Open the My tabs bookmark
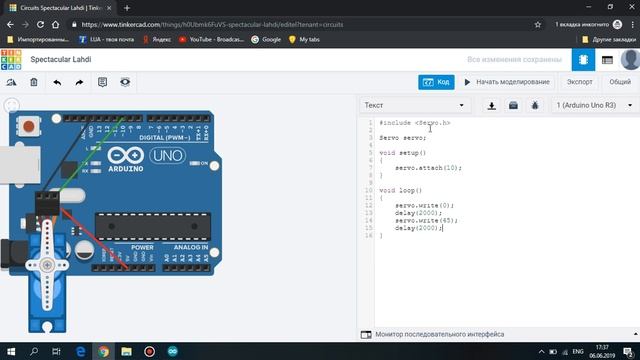This screenshot has height=360, width=640. 304,40
